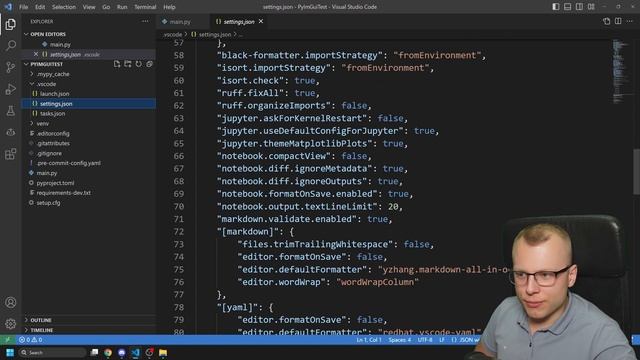Open the Extensions view
Image resolution: width=640 pixels, height=360 pixels.
tap(11, 154)
